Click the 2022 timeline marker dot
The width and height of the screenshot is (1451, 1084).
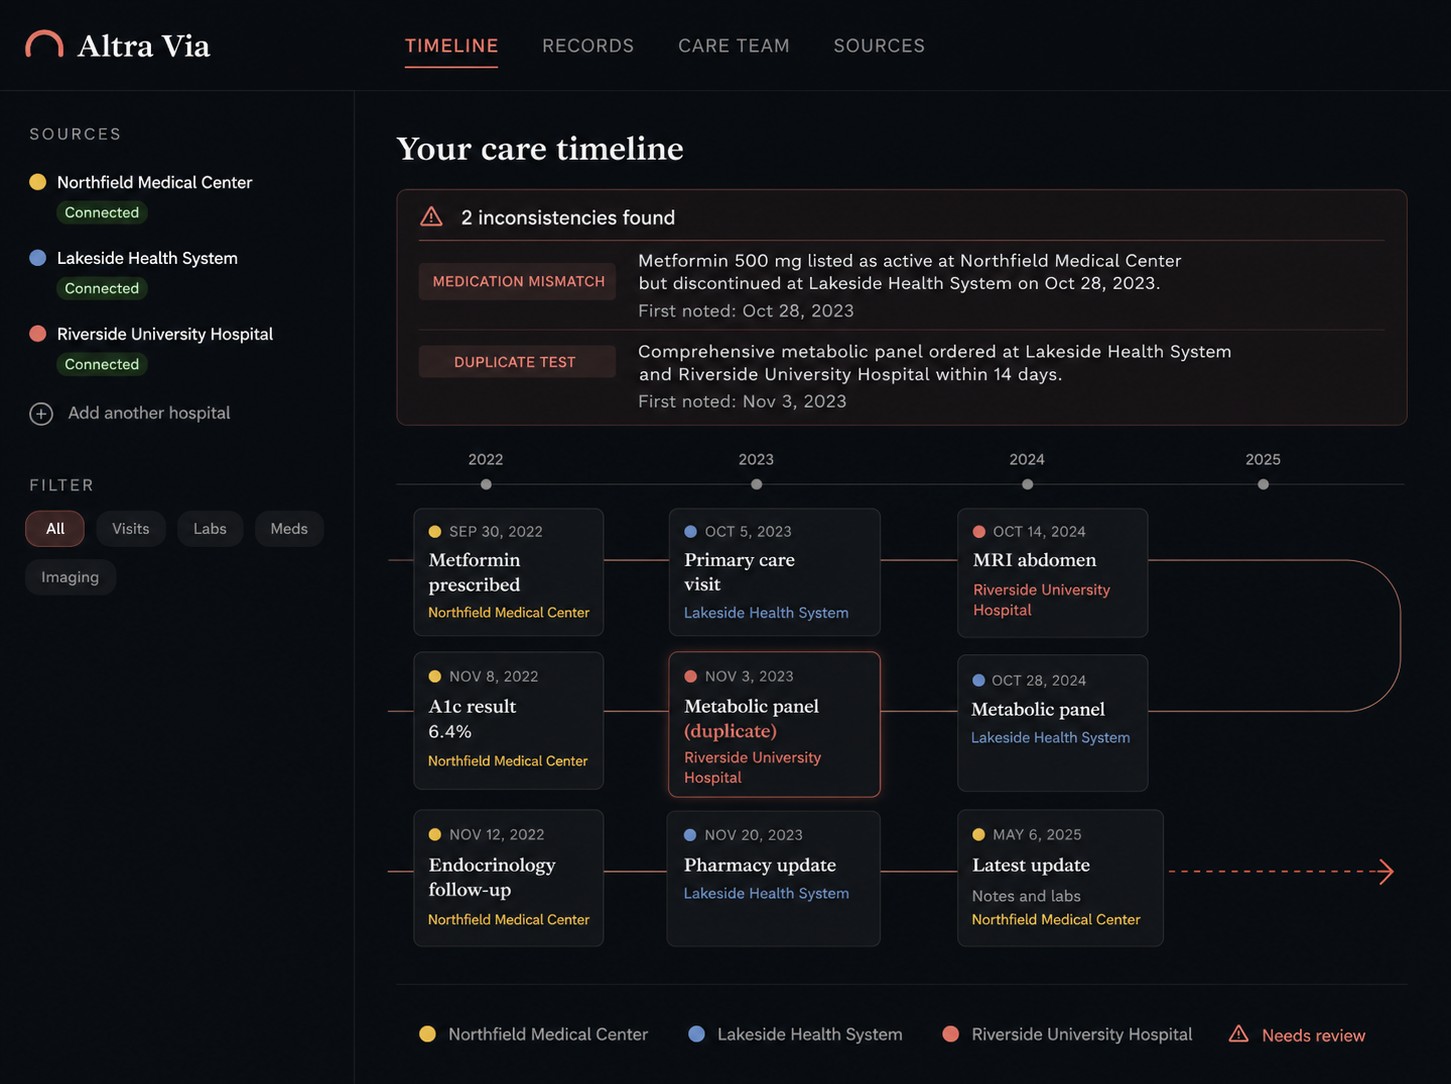click(486, 484)
